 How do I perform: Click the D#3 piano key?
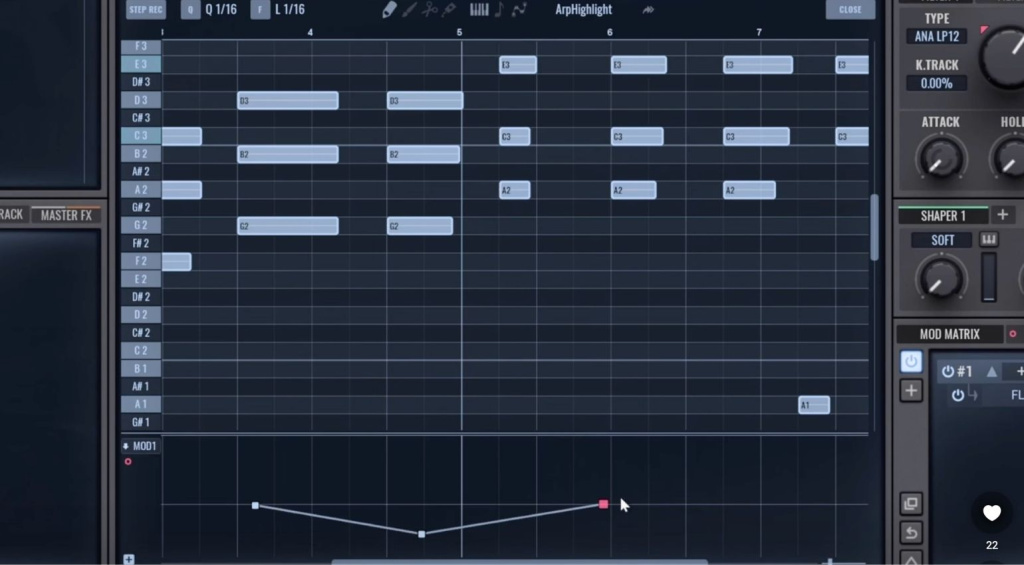141,82
